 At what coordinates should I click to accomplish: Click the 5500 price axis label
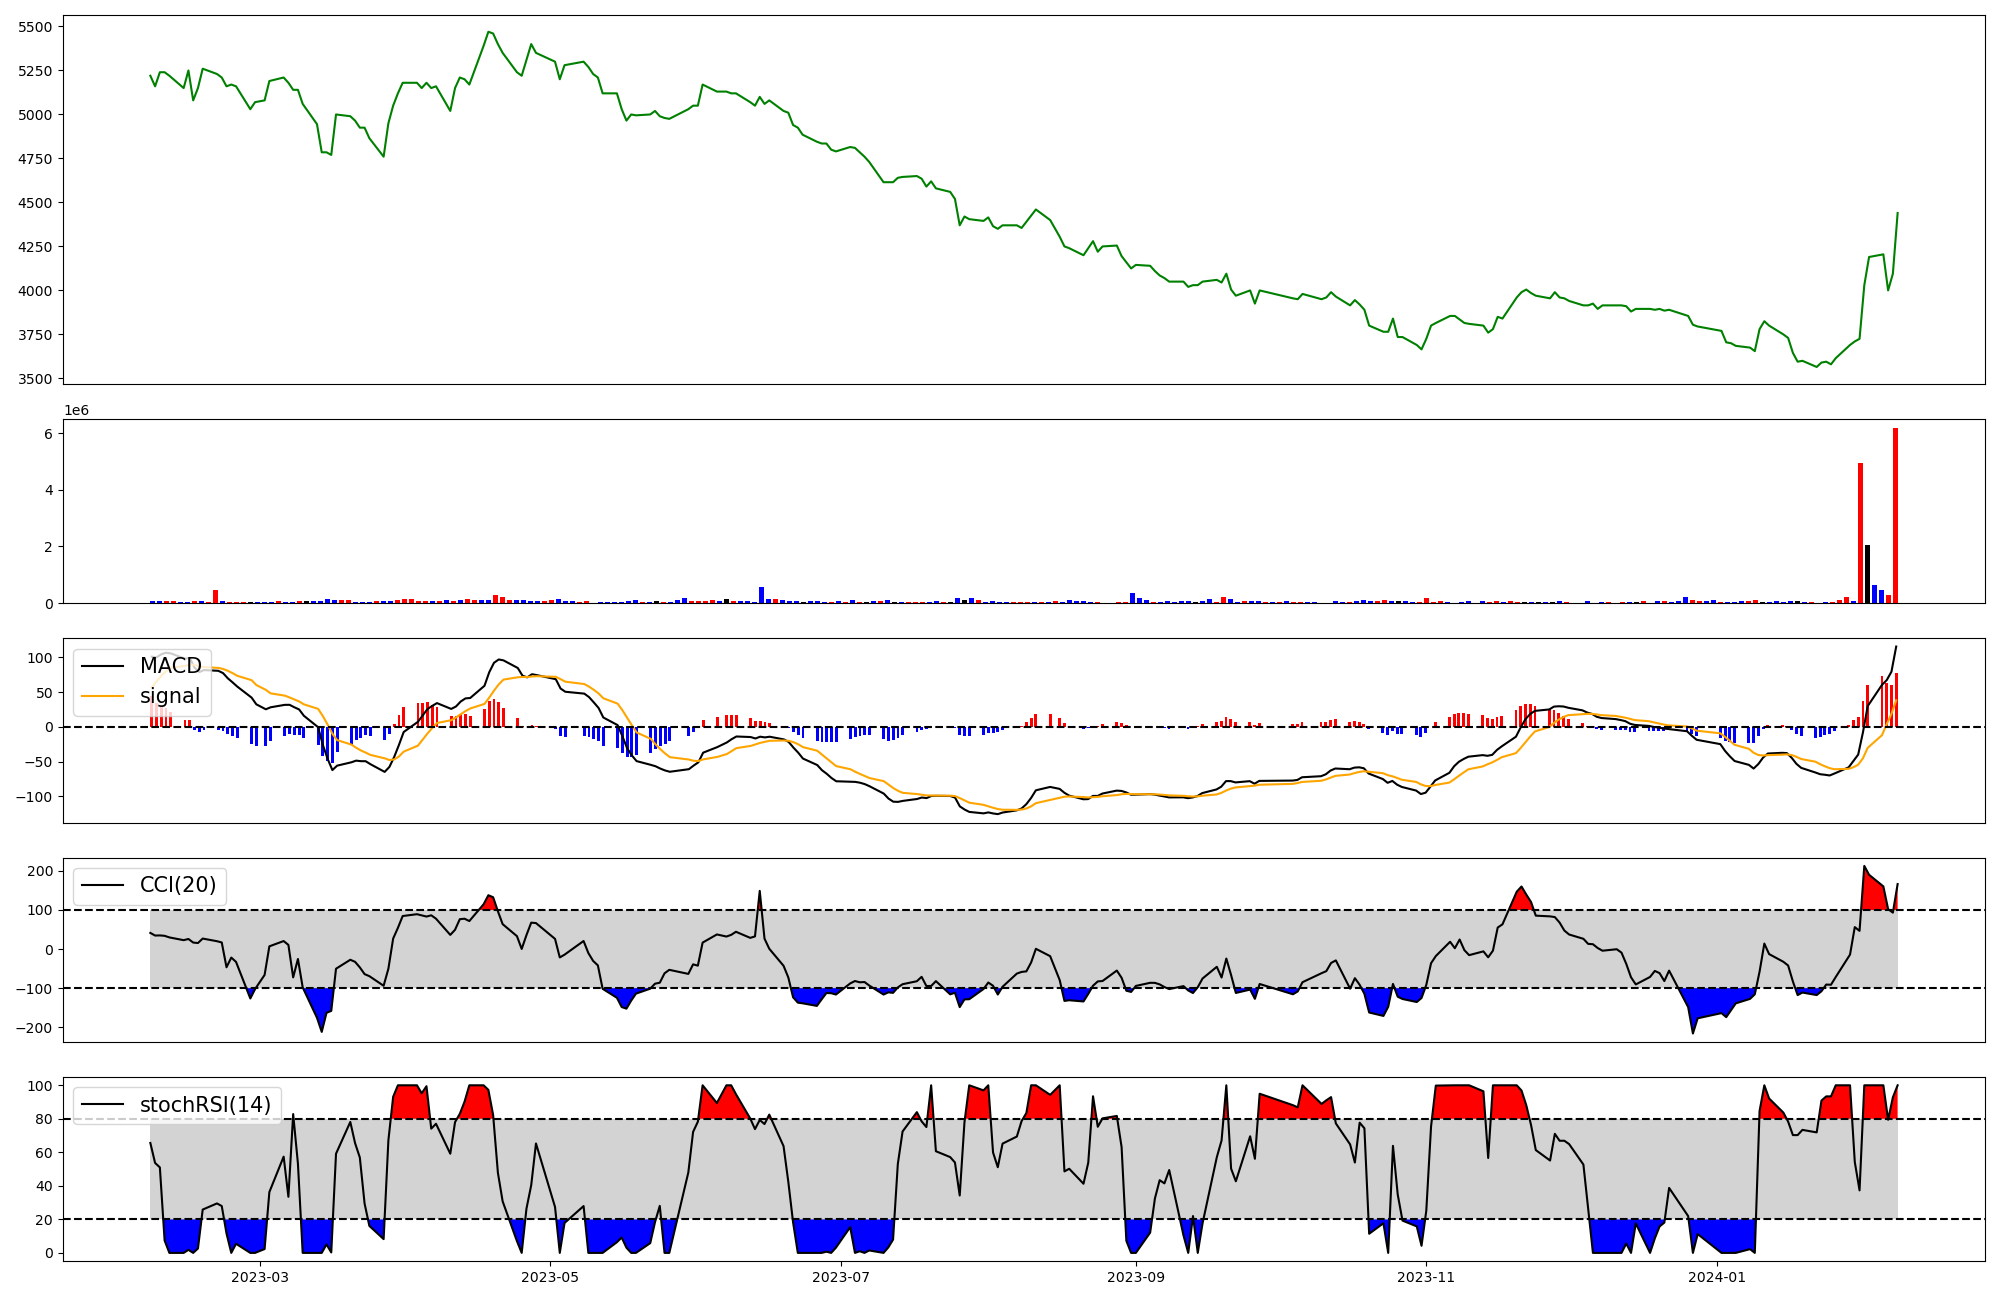(35, 27)
